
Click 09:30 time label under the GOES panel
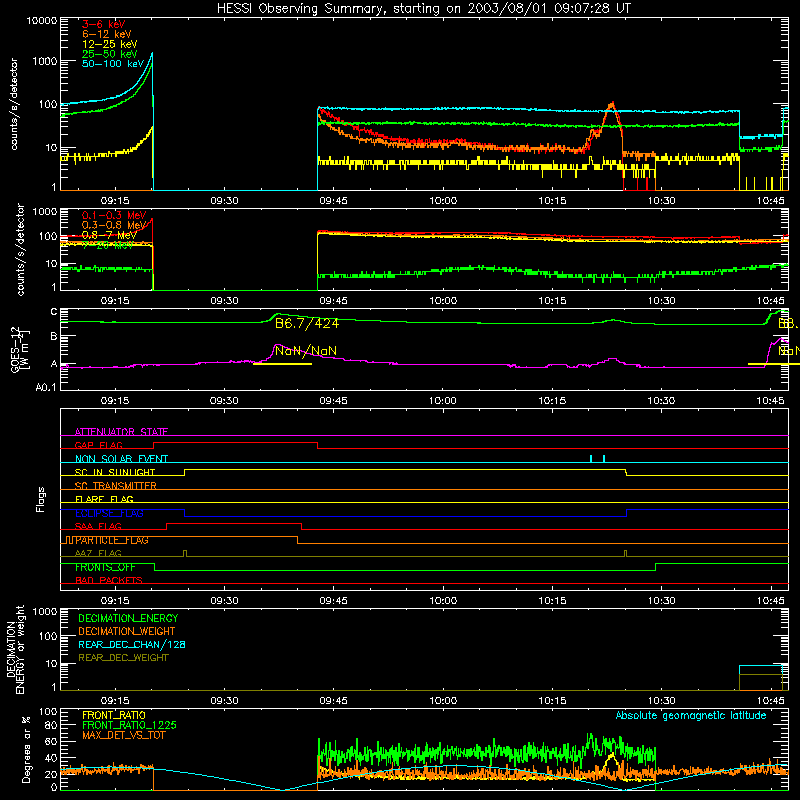(x=224, y=401)
